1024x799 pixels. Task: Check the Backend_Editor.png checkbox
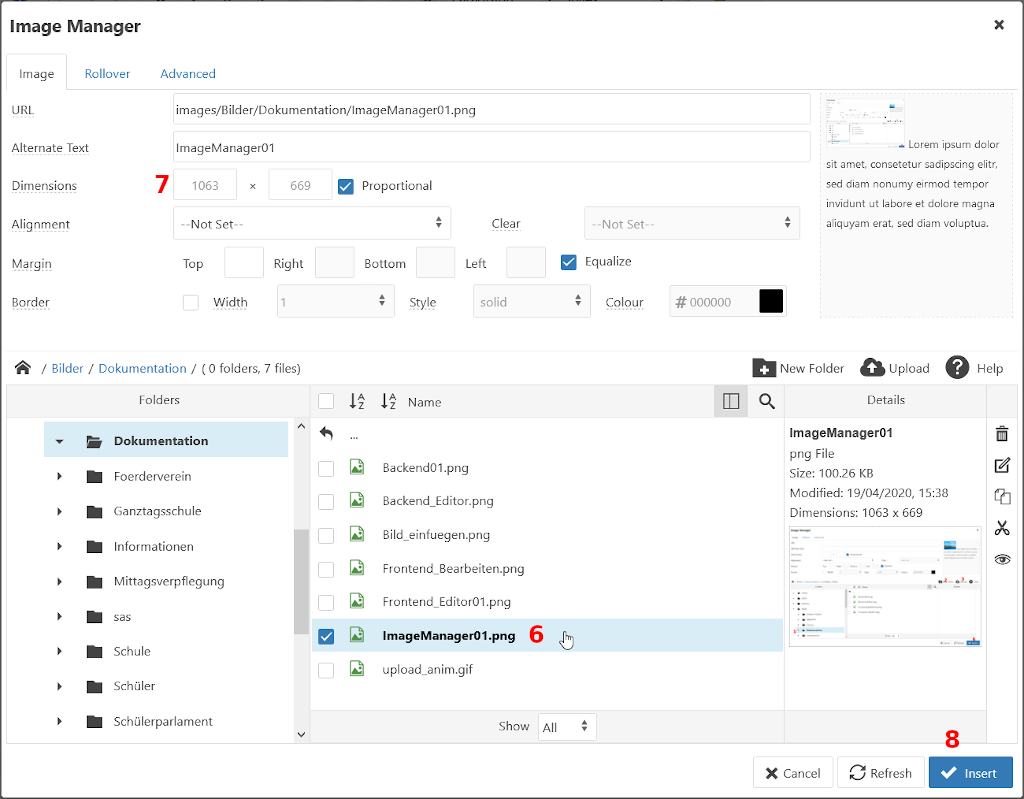tap(326, 502)
